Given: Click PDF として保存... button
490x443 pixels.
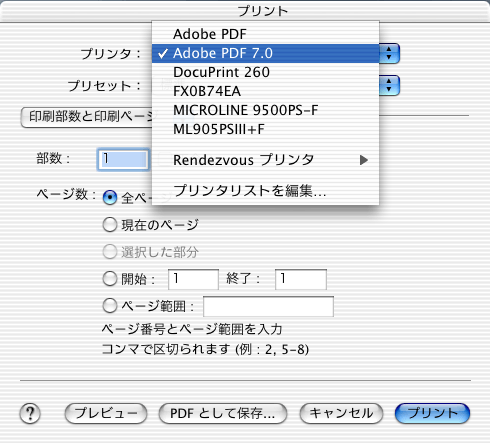Looking at the screenshot, I should point(223,413).
